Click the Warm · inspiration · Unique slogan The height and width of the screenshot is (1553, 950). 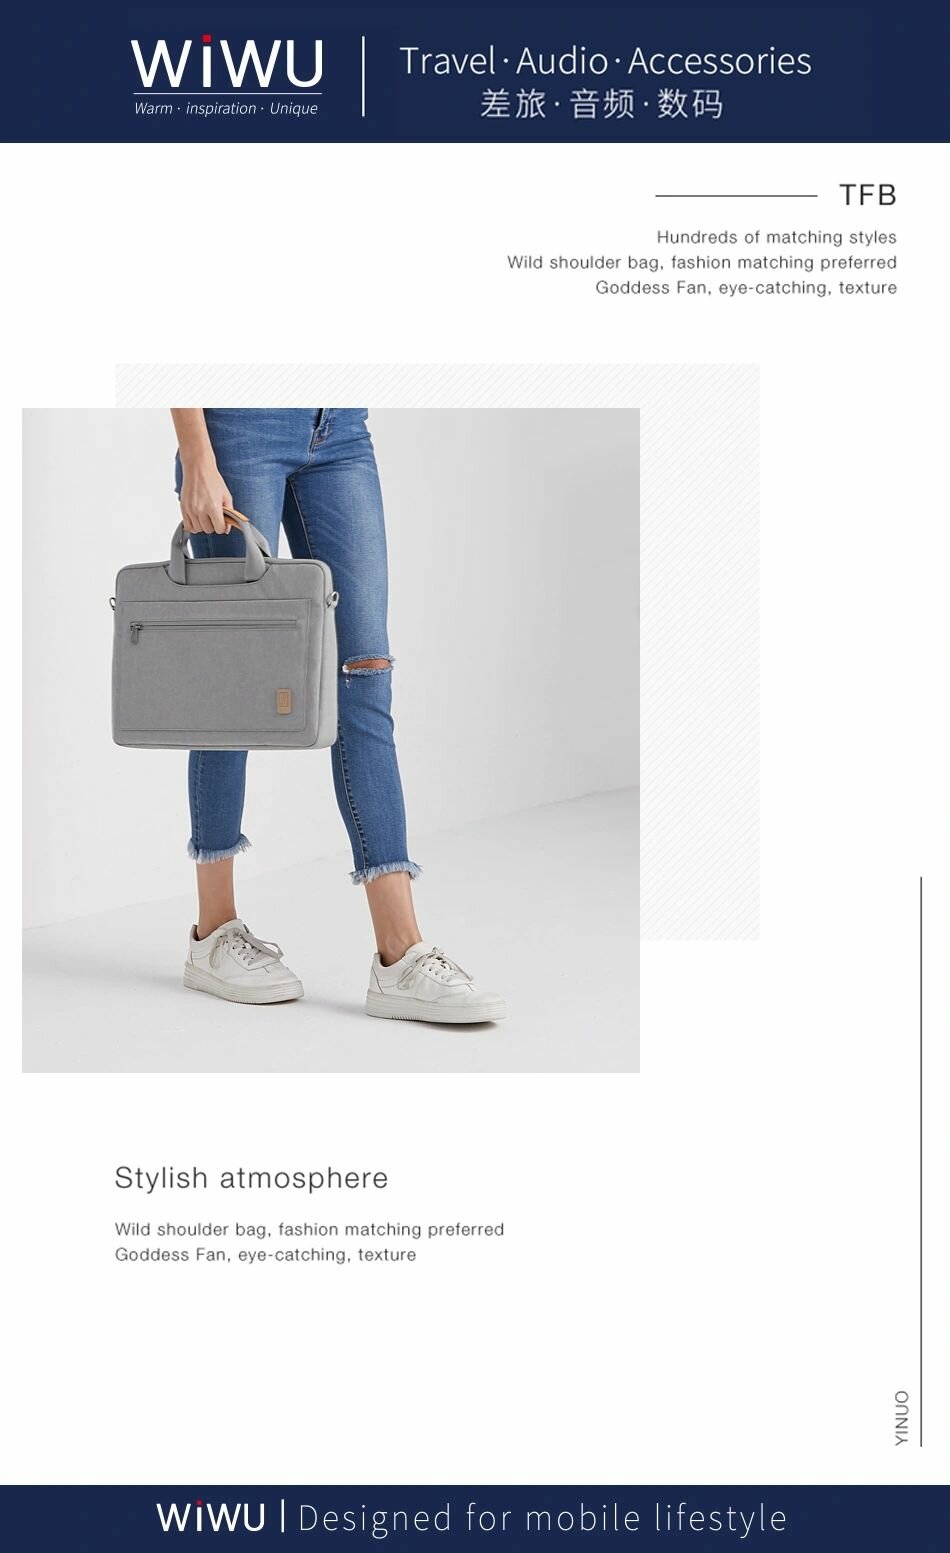coord(226,108)
